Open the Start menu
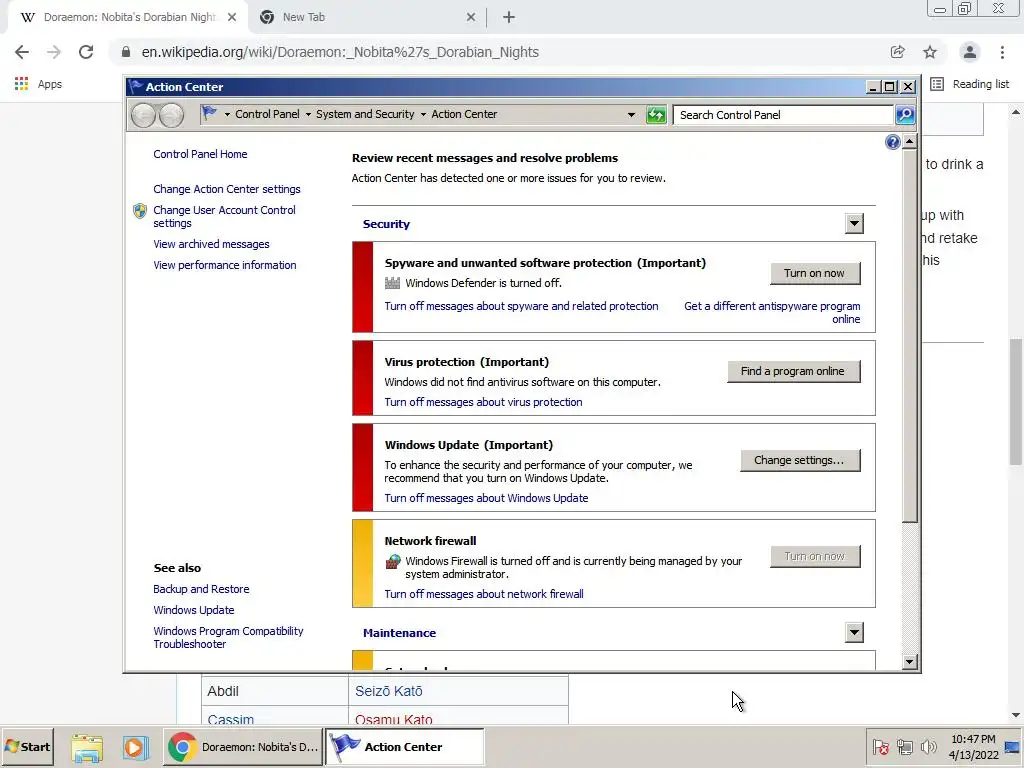The width and height of the screenshot is (1024, 768). point(27,747)
